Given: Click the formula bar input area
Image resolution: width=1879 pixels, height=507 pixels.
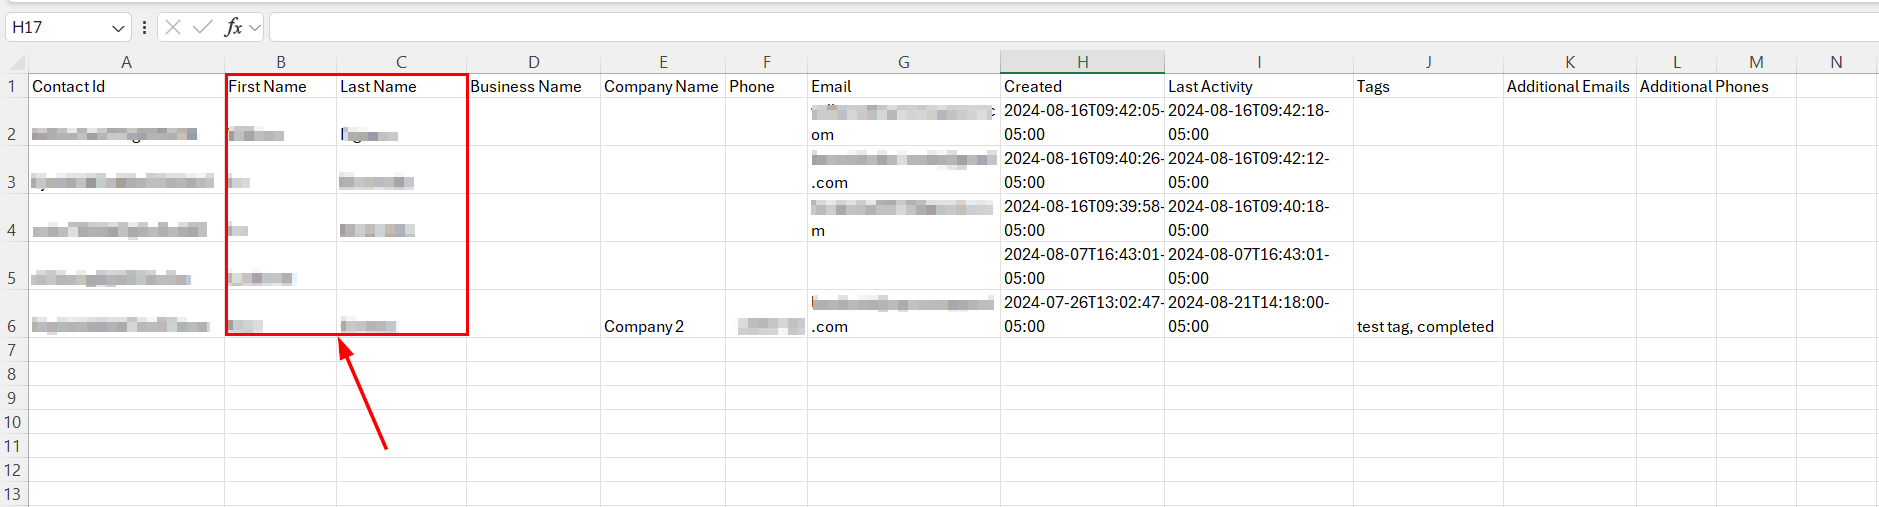Looking at the screenshot, I should (x=1000, y=27).
